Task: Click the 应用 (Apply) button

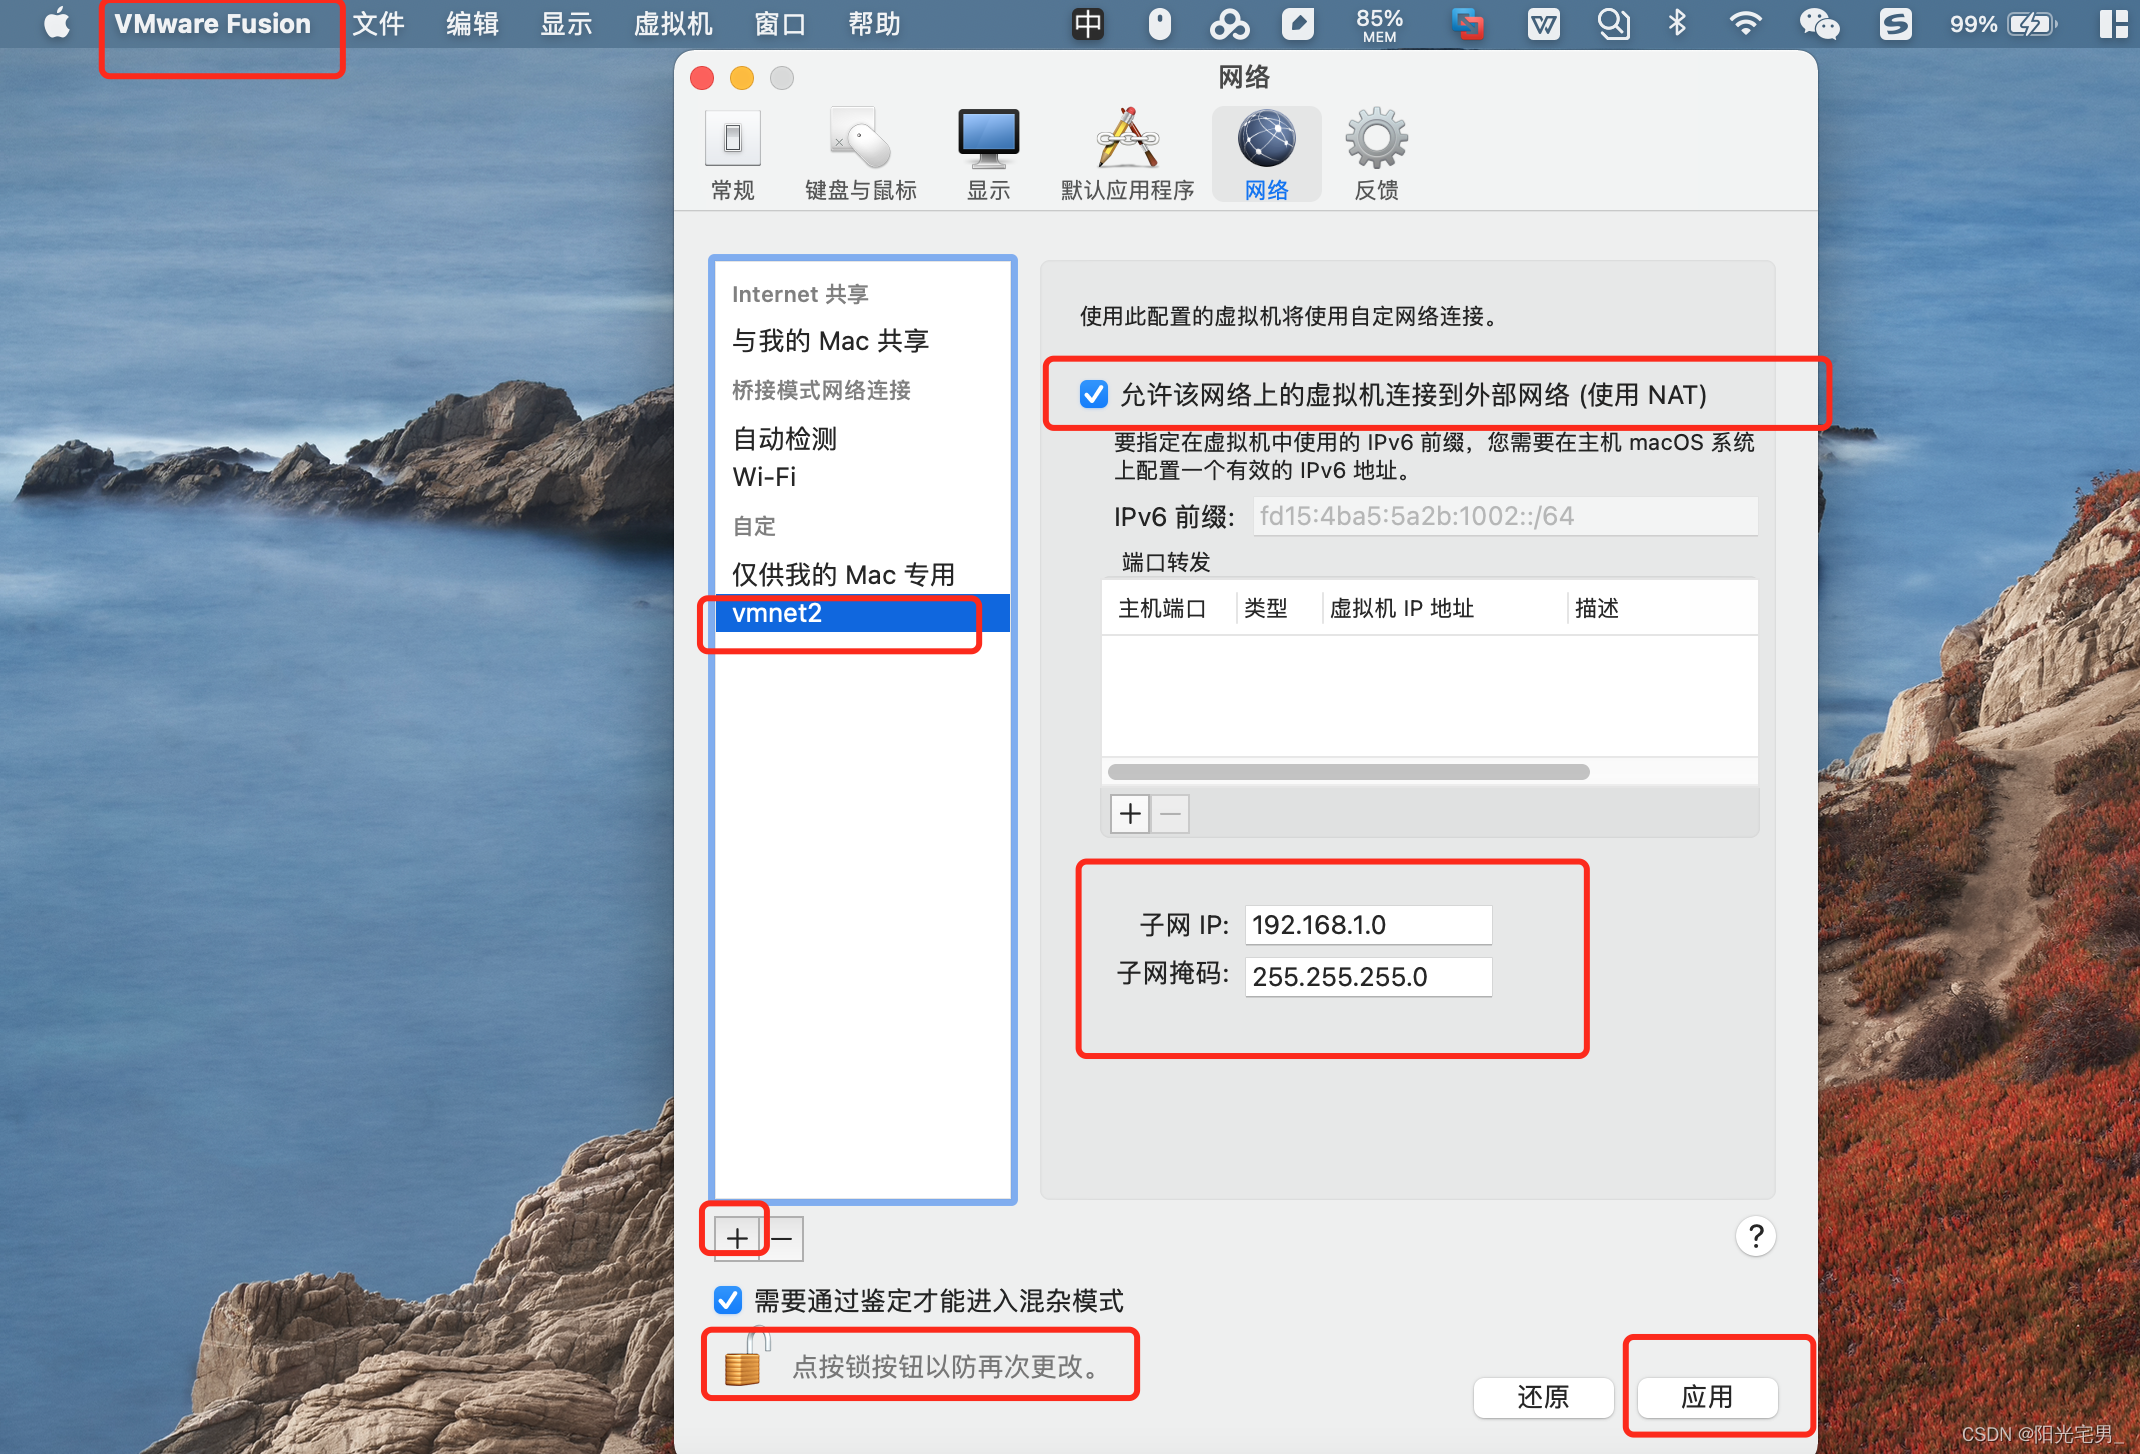Action: click(x=1707, y=1396)
